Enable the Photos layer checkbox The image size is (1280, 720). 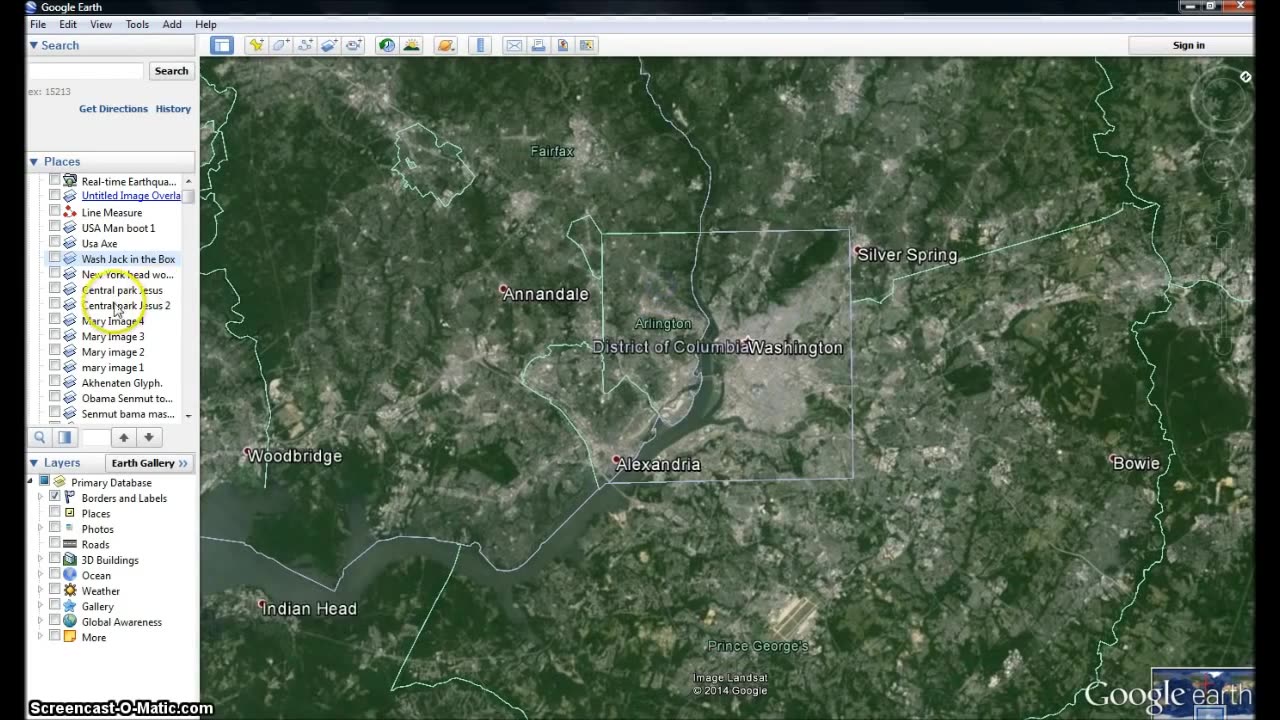[55, 529]
